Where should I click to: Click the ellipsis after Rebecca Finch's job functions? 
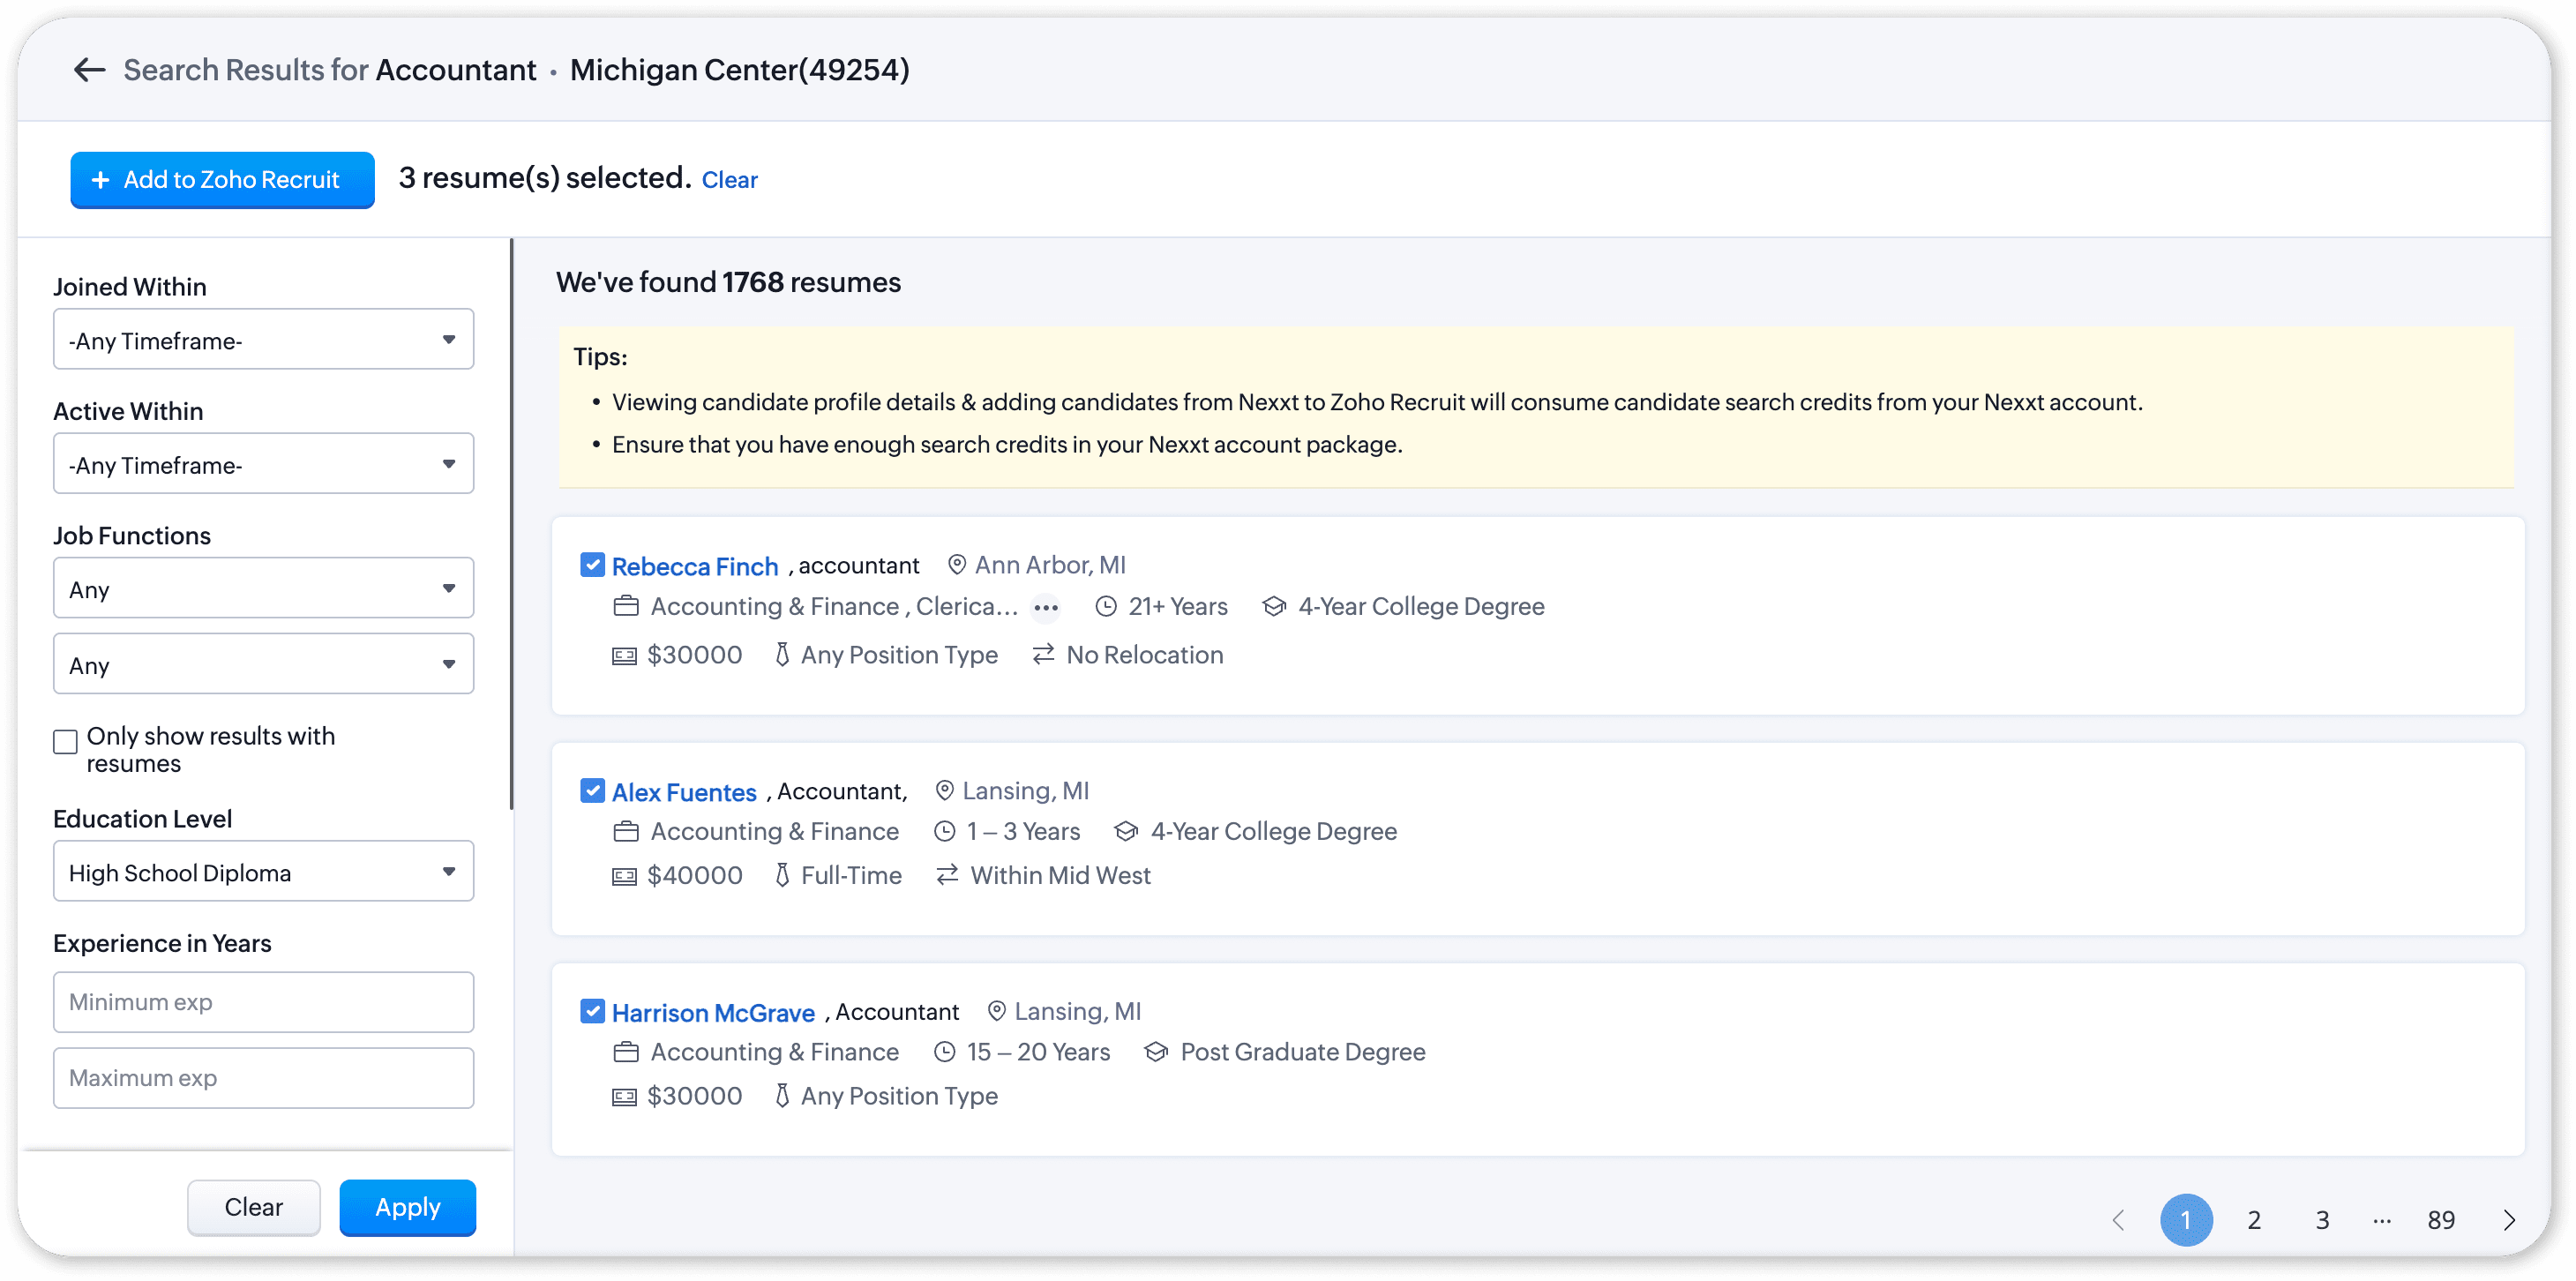[1046, 607]
